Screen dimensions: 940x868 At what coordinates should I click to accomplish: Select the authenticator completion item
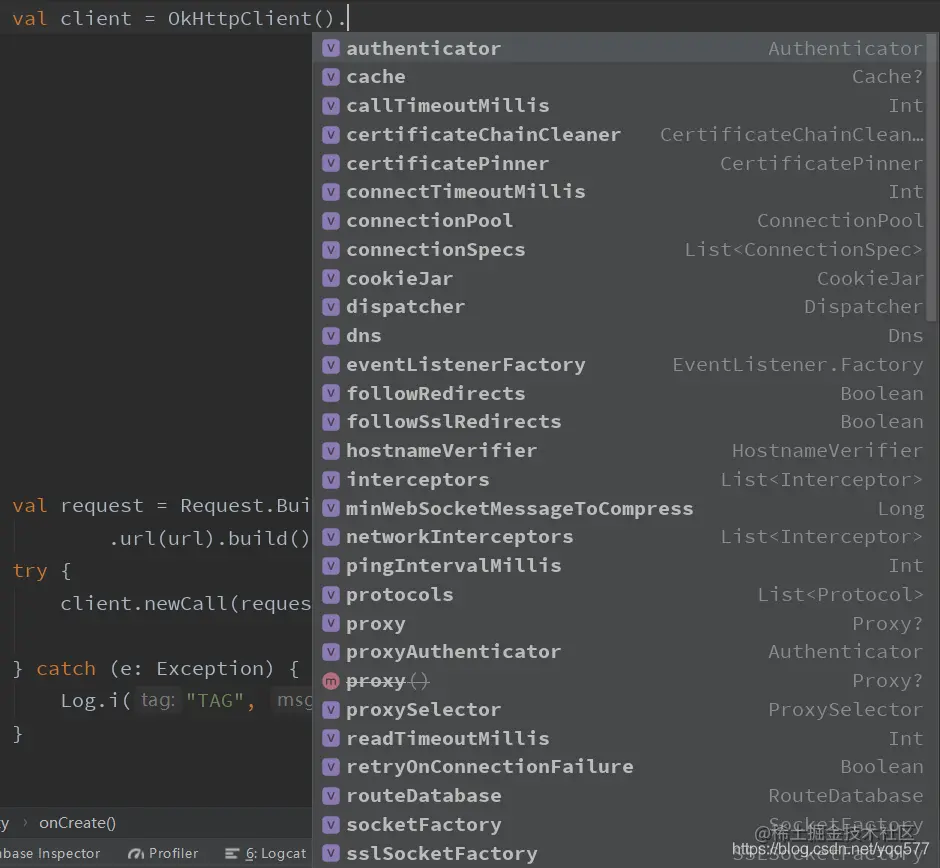(619, 49)
